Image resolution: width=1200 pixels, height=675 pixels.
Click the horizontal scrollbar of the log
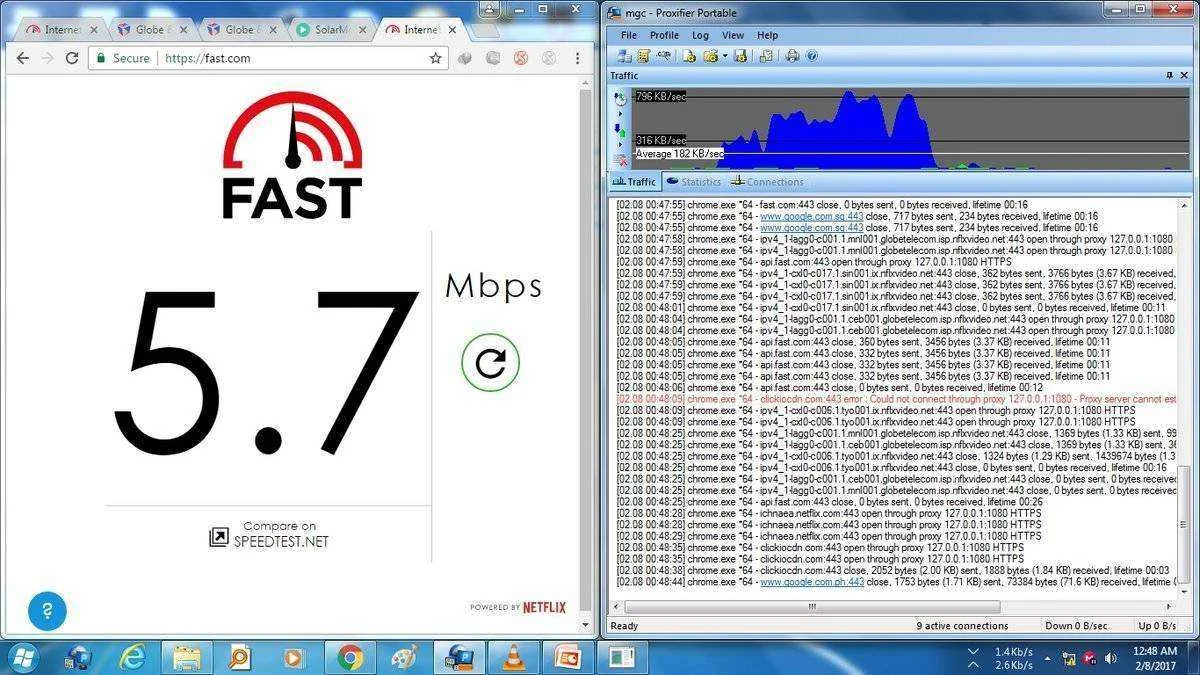[812, 607]
